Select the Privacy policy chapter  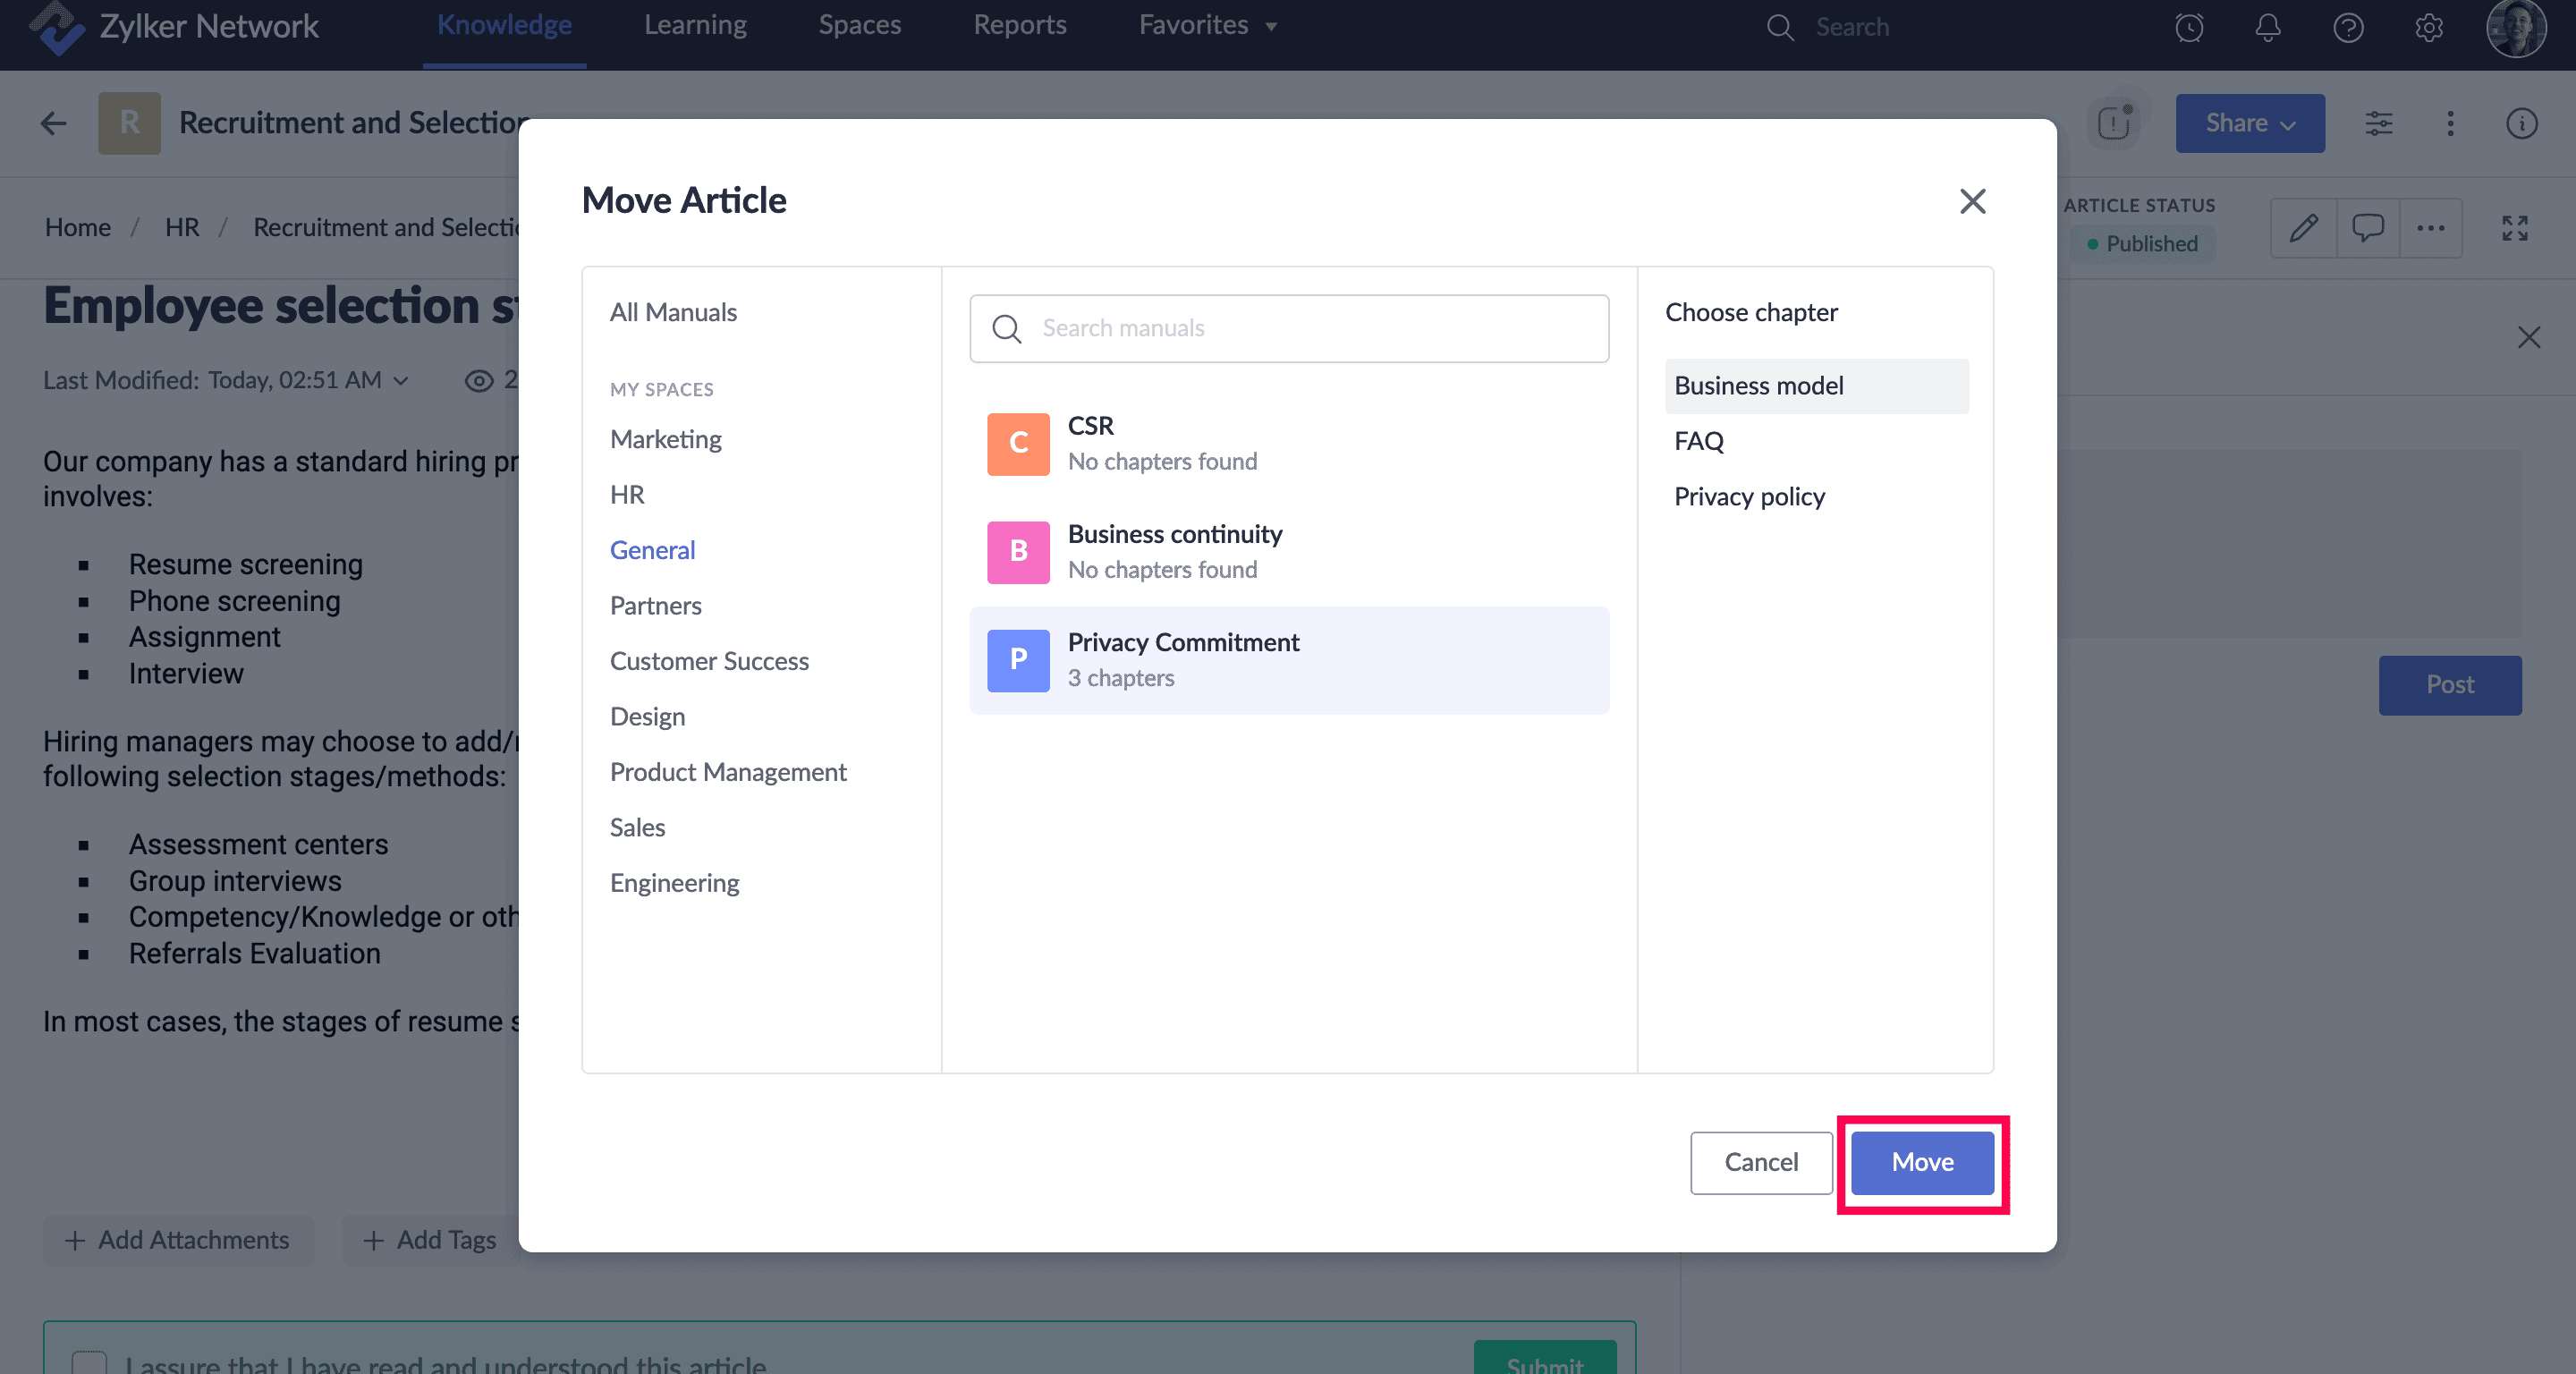[1749, 497]
